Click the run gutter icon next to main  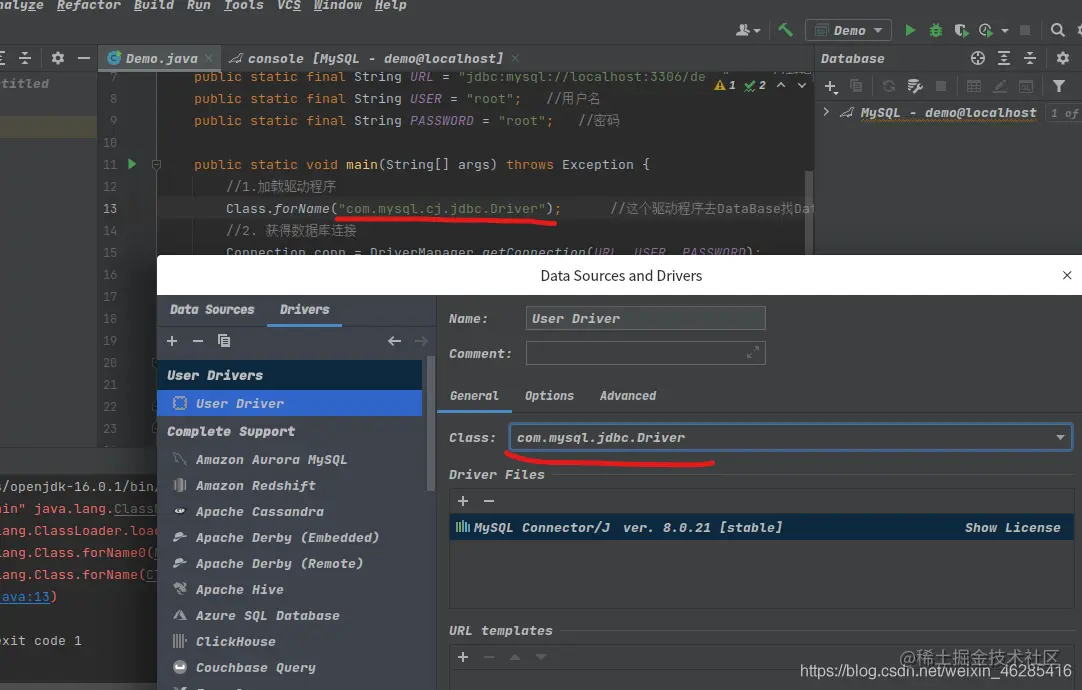(132, 164)
